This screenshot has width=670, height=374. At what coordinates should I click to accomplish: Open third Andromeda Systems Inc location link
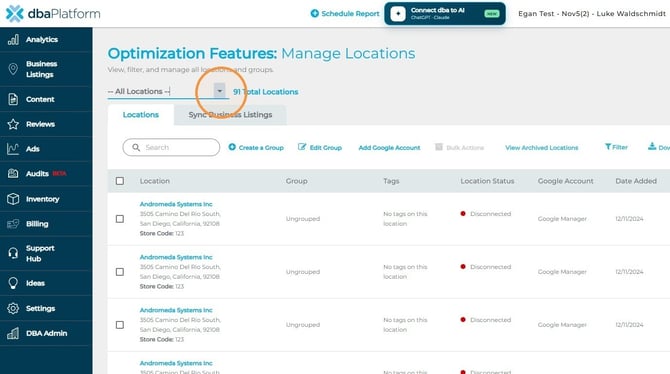click(x=176, y=310)
